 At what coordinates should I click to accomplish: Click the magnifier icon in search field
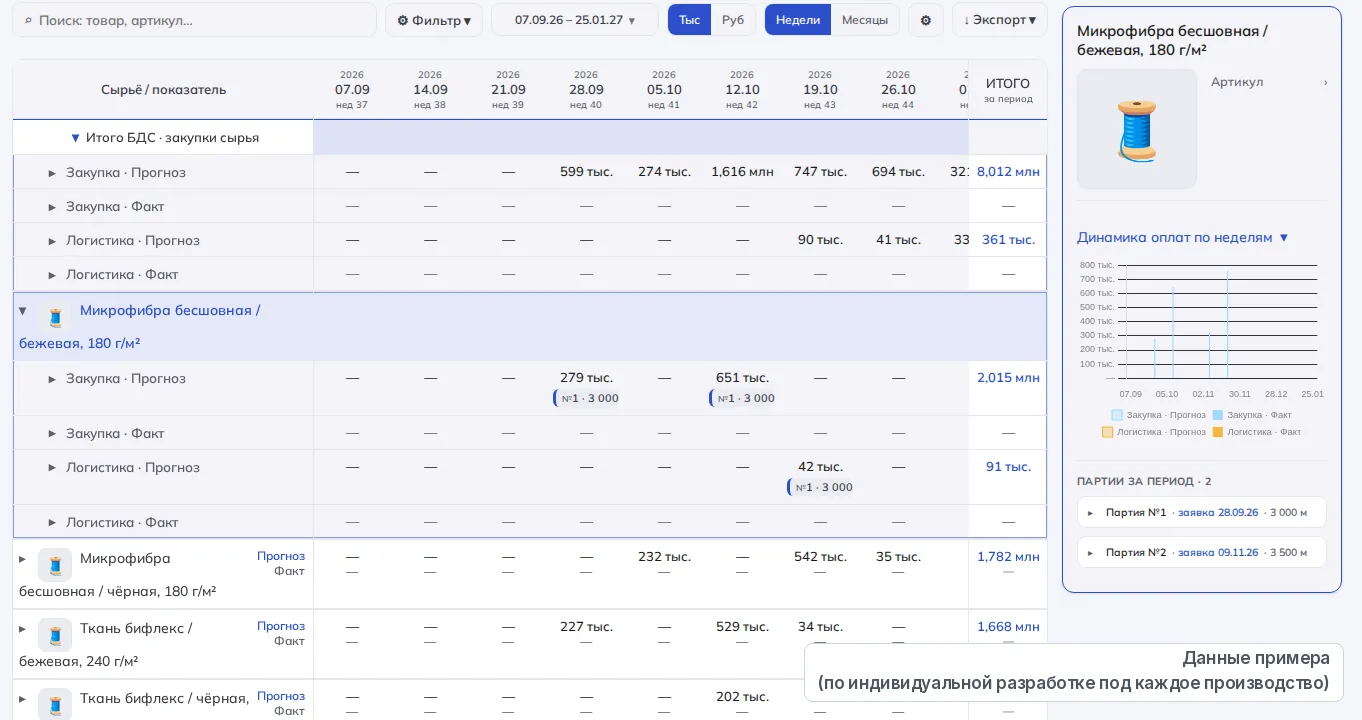click(x=28, y=20)
